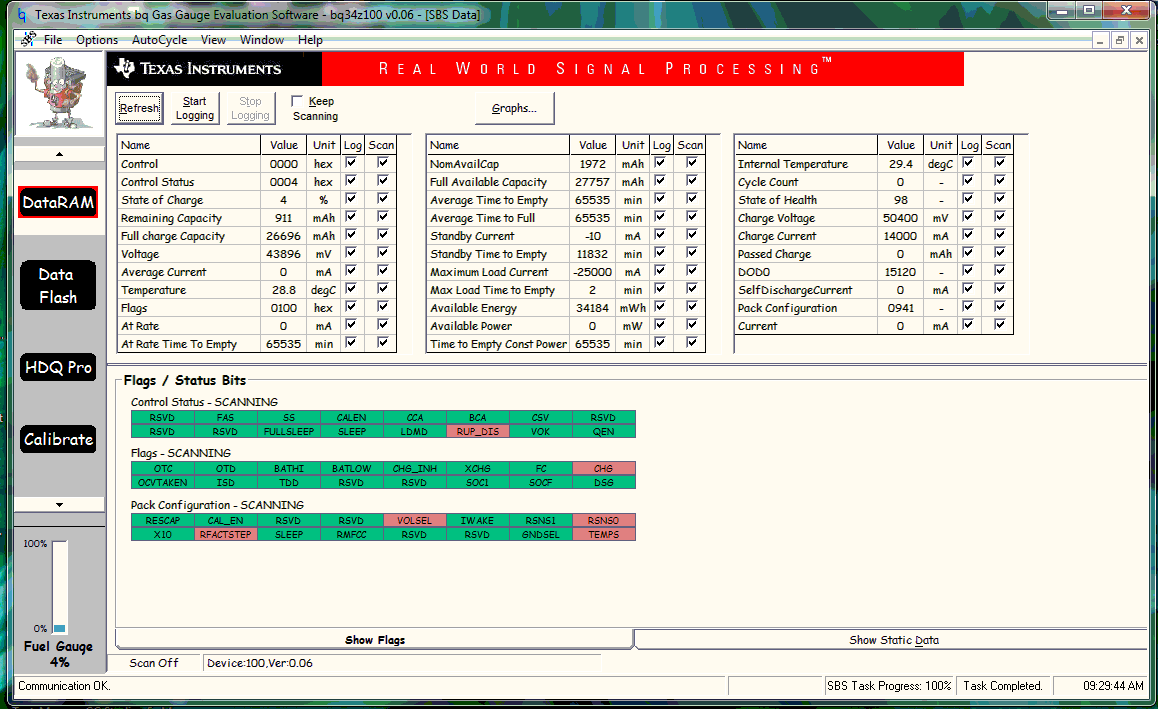Toggle Scan checkbox for State of Charge row

383,199
